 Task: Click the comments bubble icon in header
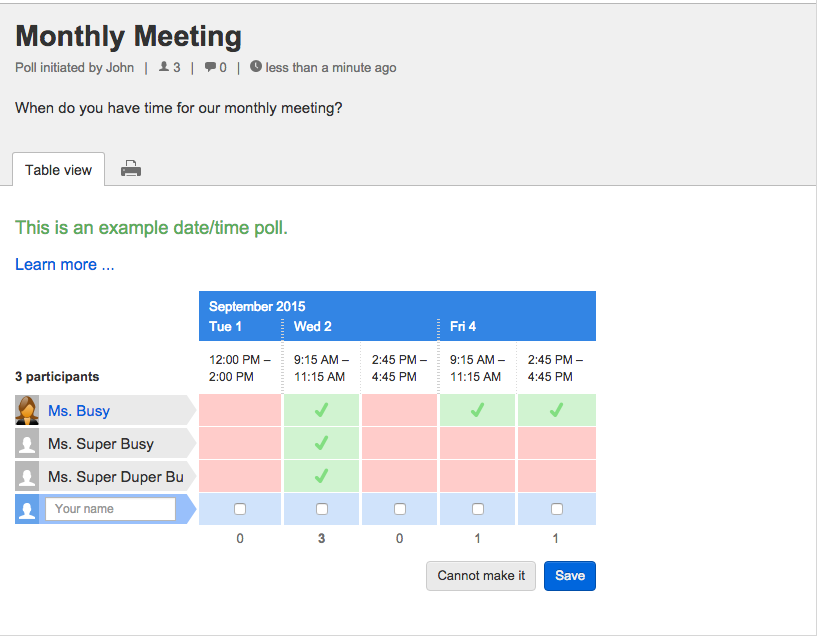coord(210,68)
